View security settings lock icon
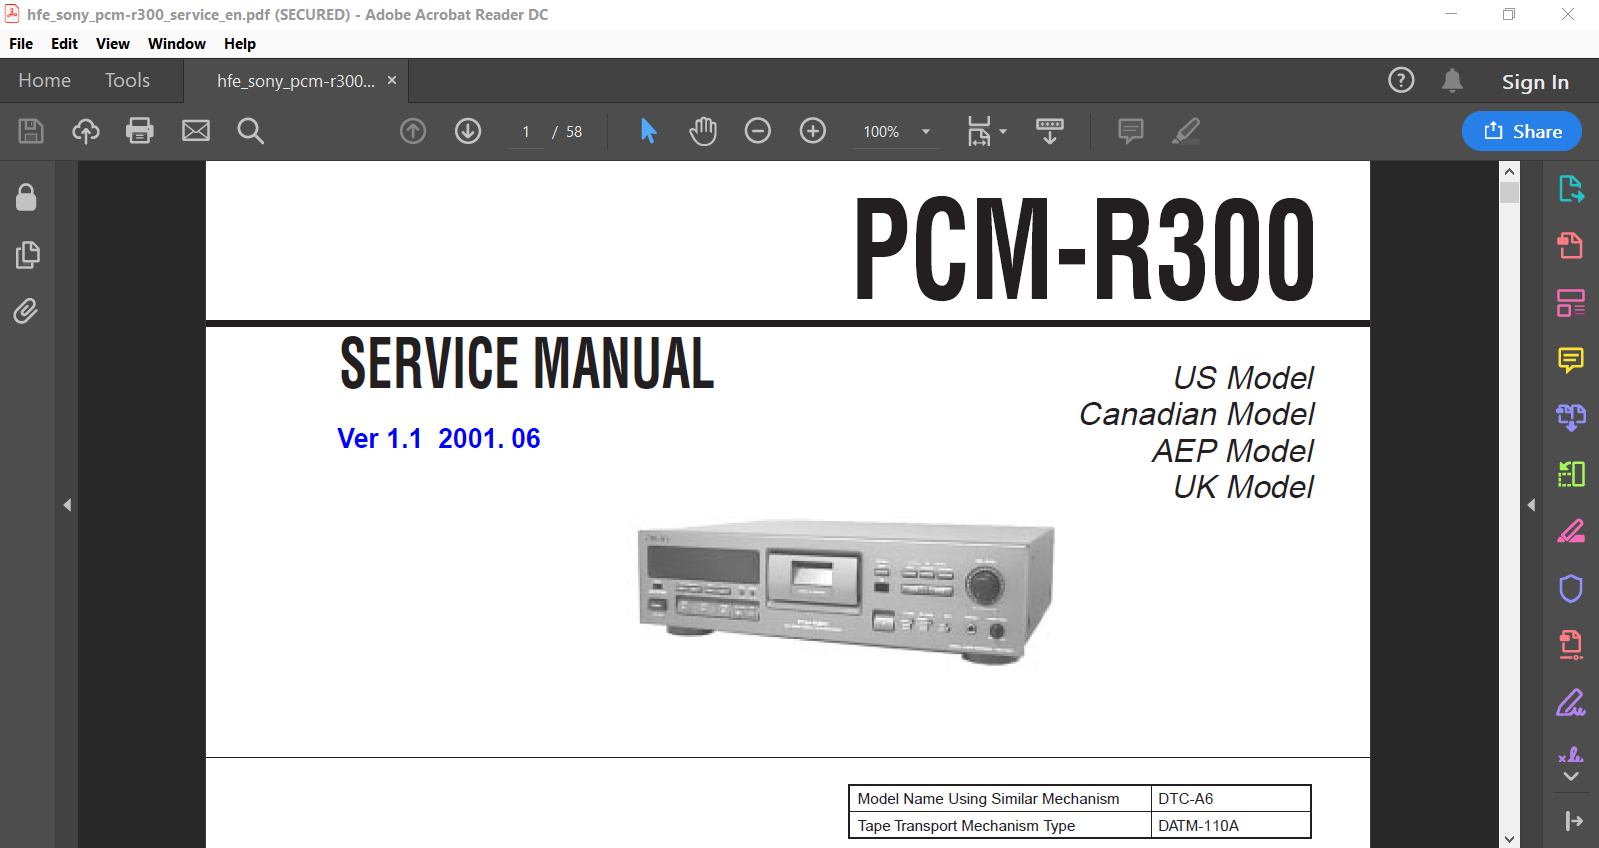Image resolution: width=1599 pixels, height=848 pixels. click(x=26, y=197)
